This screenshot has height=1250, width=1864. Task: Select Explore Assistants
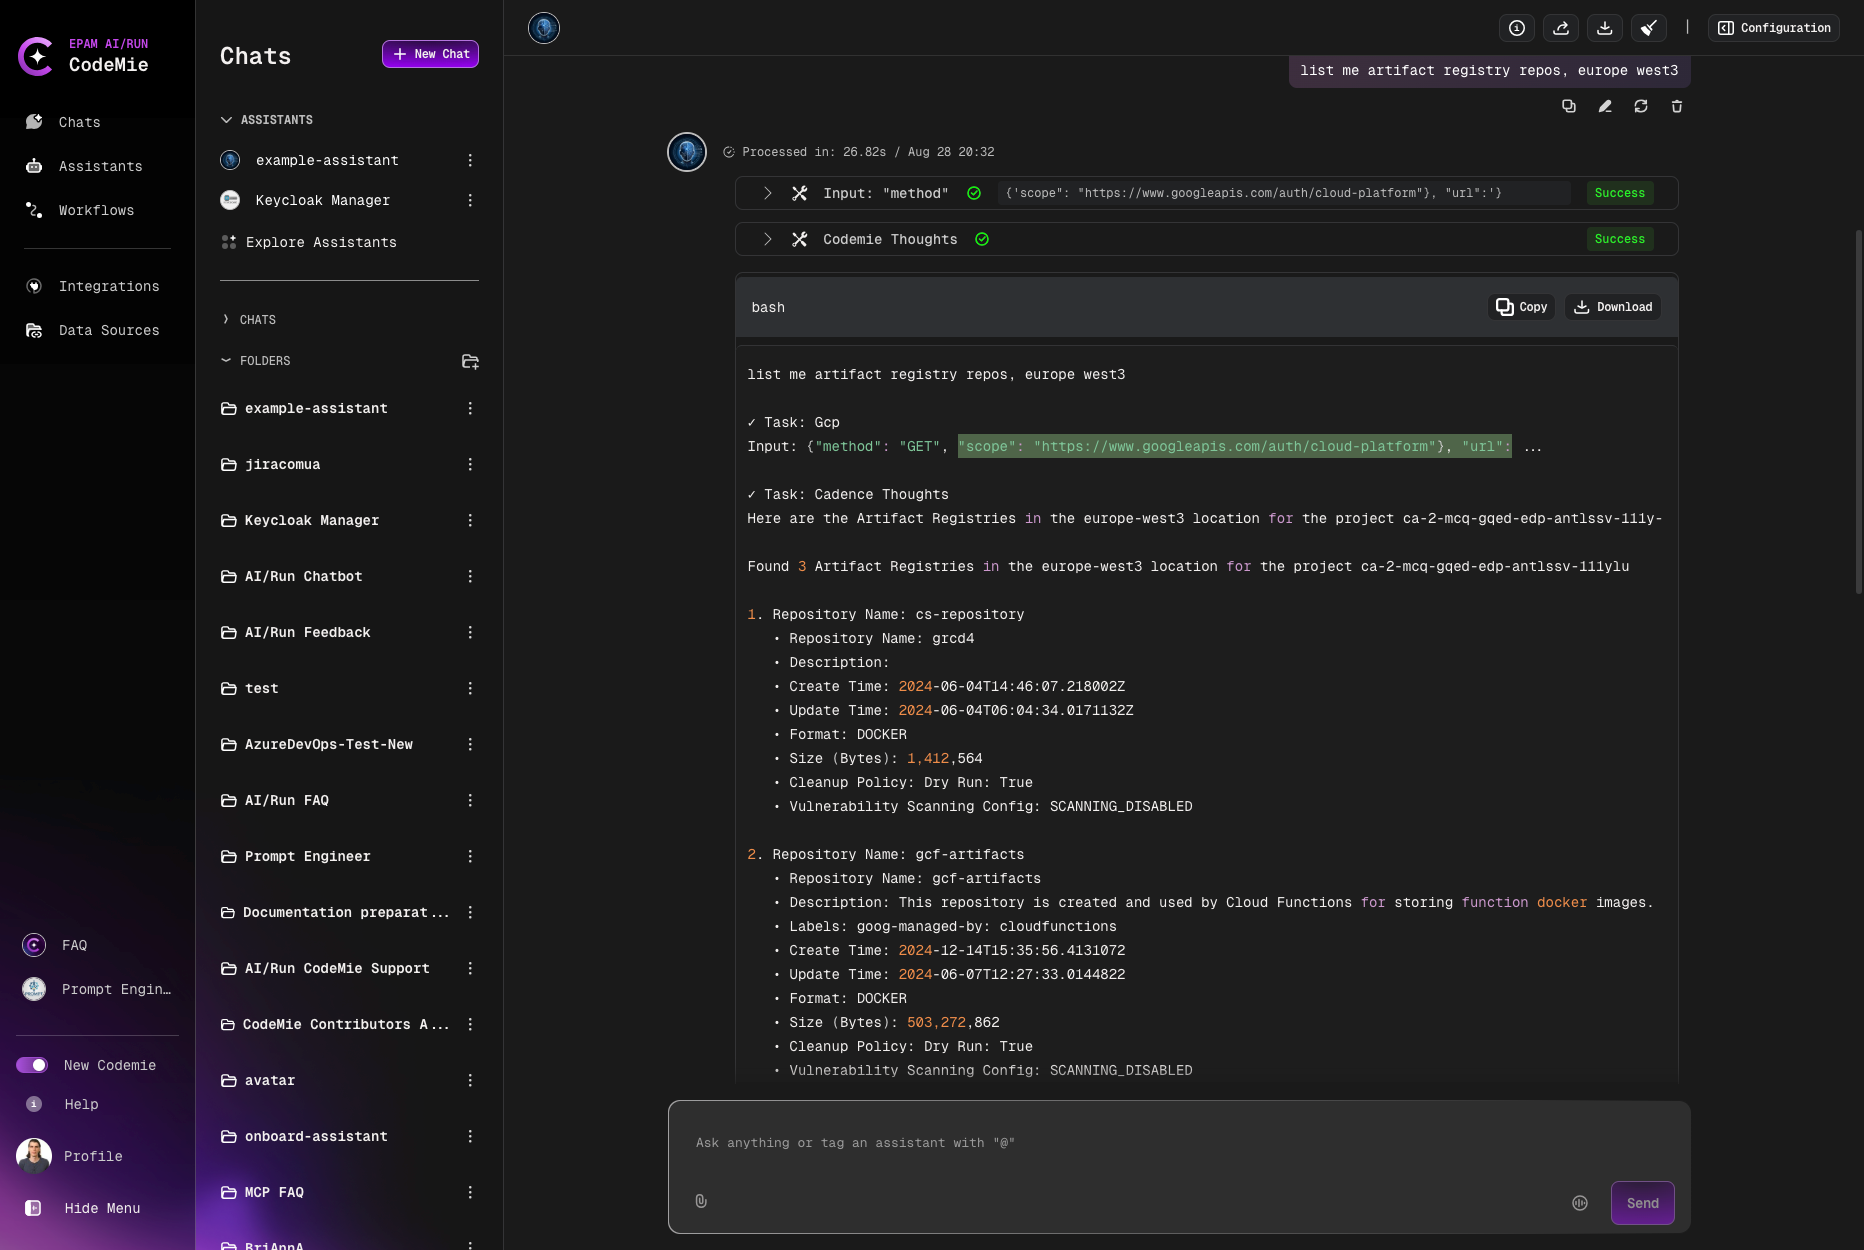[x=321, y=242]
